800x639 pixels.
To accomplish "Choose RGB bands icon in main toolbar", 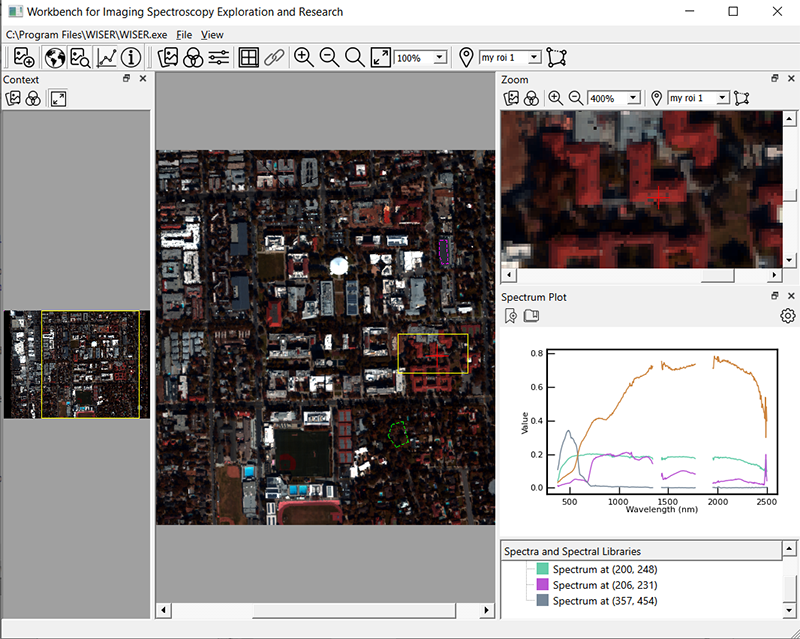I will click(x=194, y=57).
